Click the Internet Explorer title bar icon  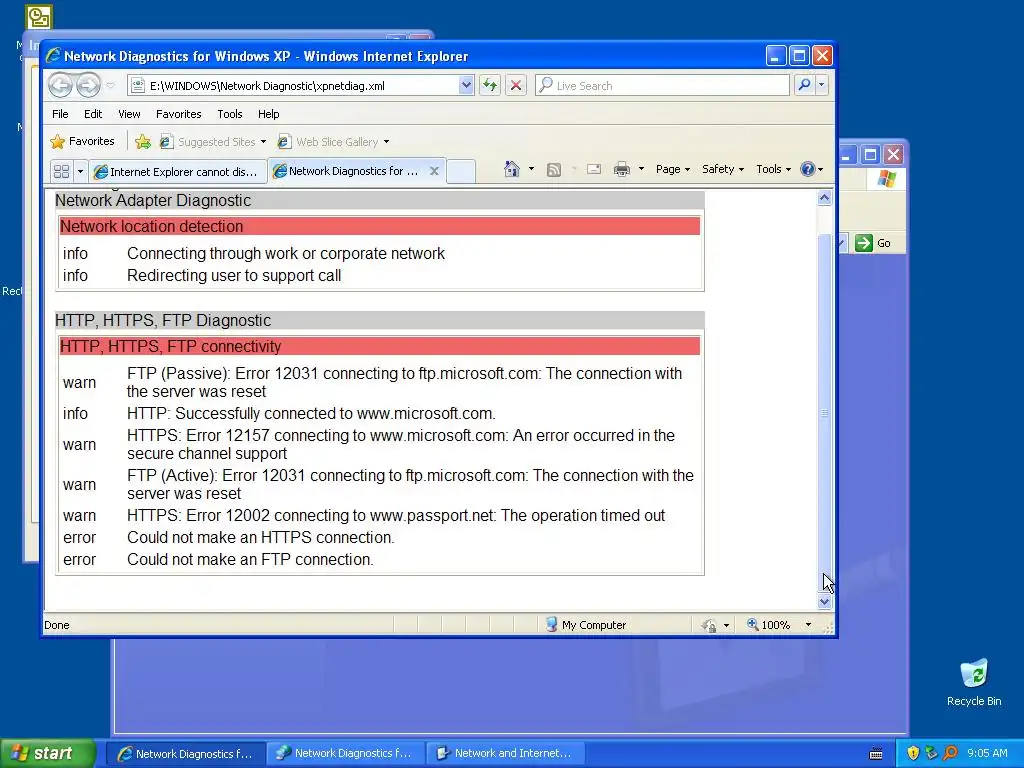(x=53, y=56)
